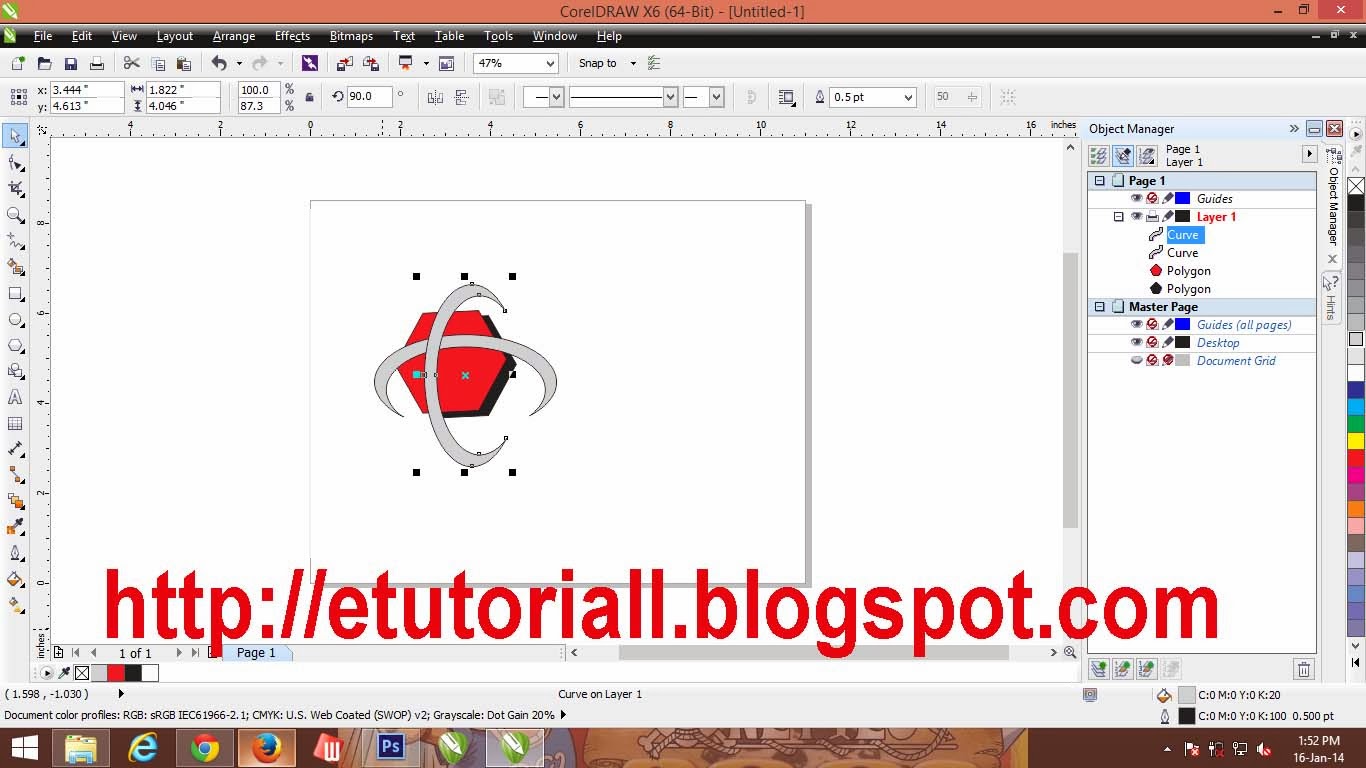
Task: Click the delete trash button in Object Manager
Action: pos(1303,669)
